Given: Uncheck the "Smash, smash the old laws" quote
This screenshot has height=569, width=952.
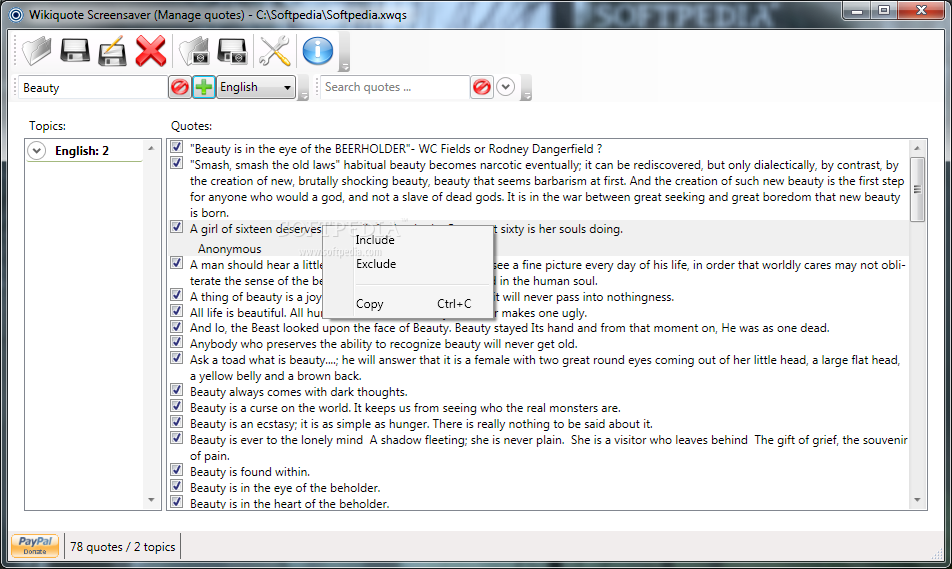Looking at the screenshot, I should click(x=177, y=163).
